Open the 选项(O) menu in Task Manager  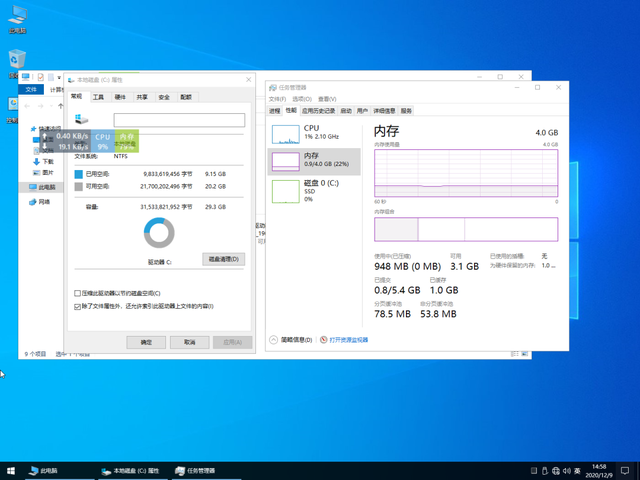coord(302,99)
